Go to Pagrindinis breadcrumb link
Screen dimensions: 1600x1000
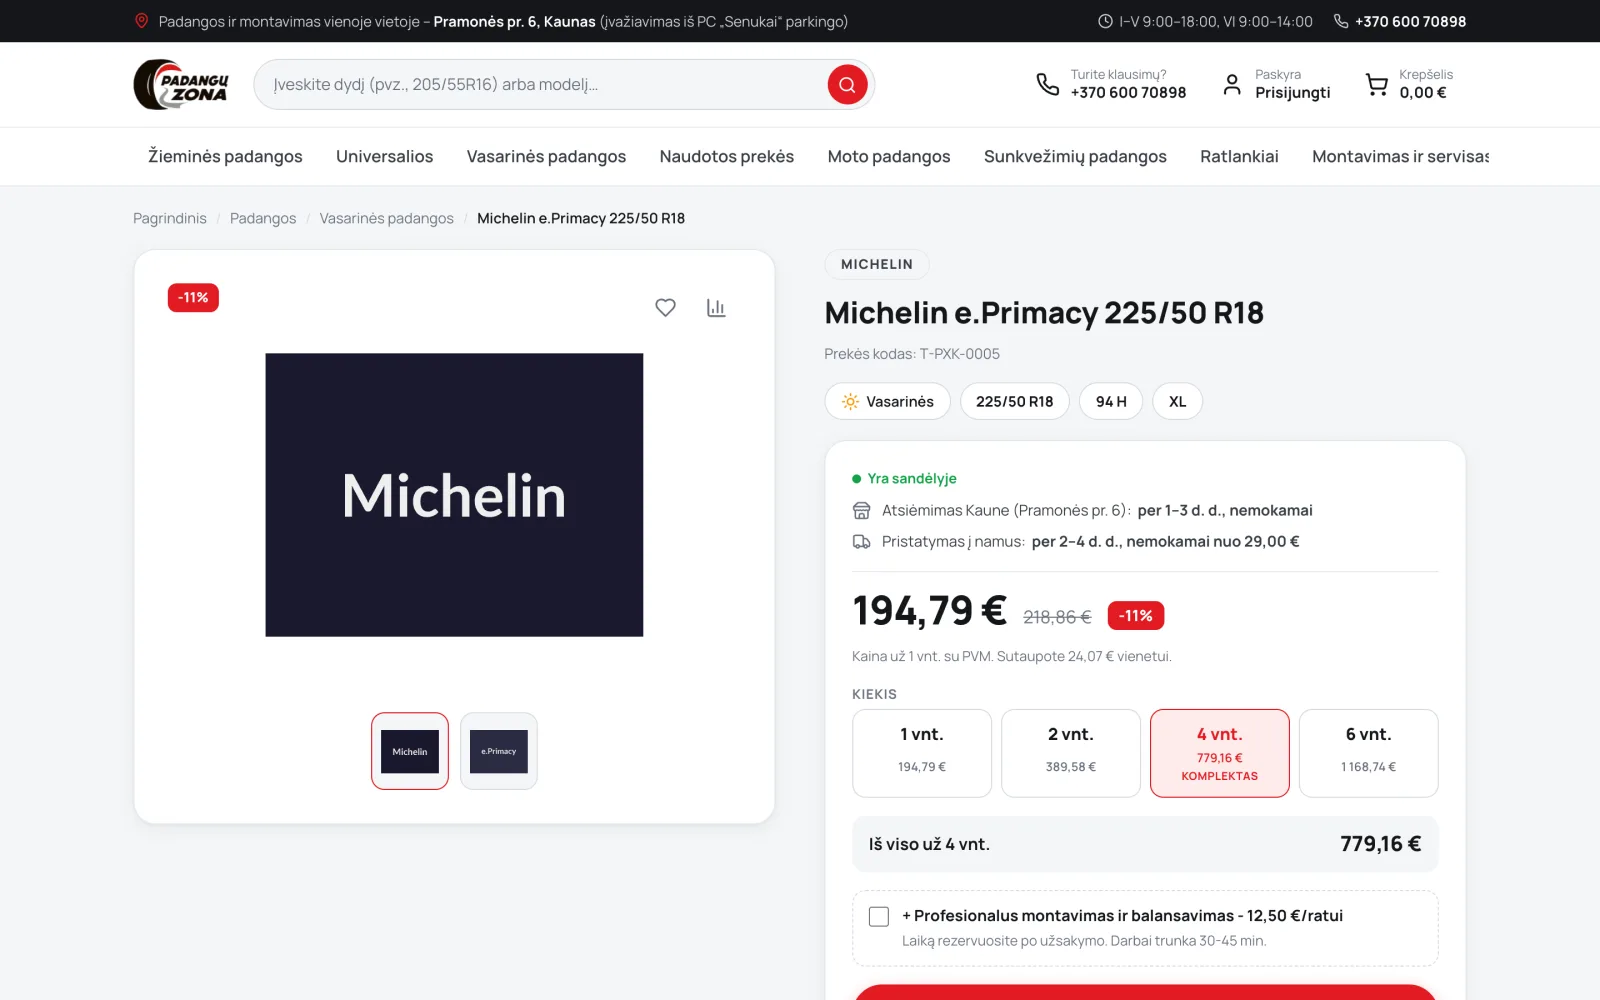click(170, 218)
